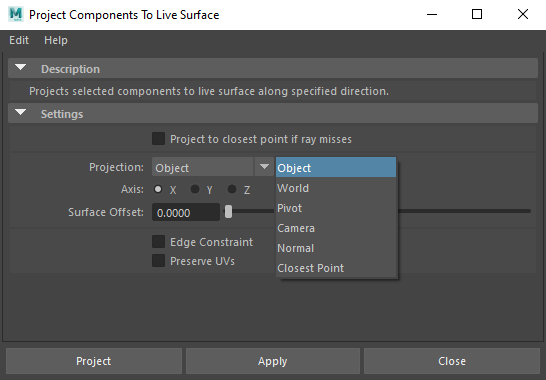
Task: Select the X axis radio button
Action: coord(158,189)
